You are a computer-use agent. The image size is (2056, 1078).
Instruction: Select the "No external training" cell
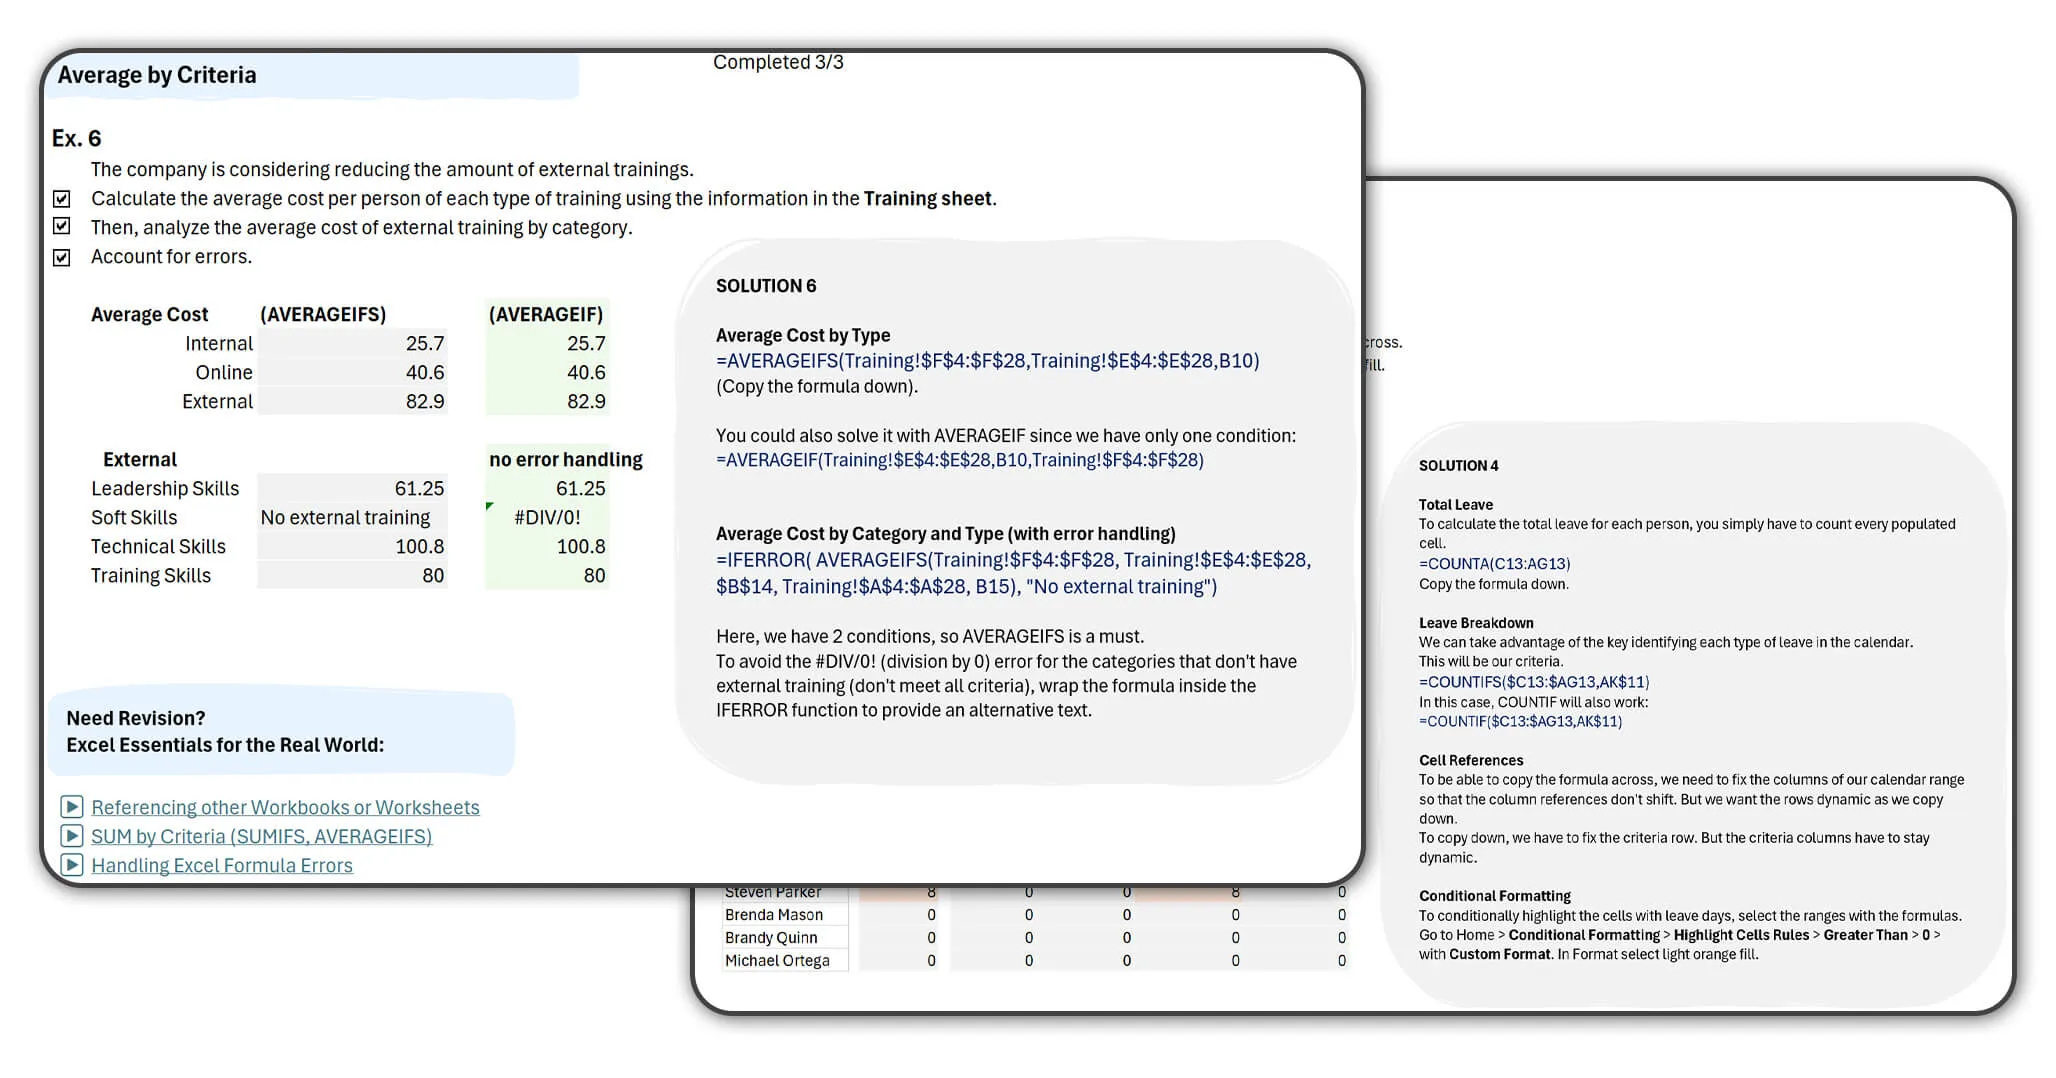click(345, 517)
